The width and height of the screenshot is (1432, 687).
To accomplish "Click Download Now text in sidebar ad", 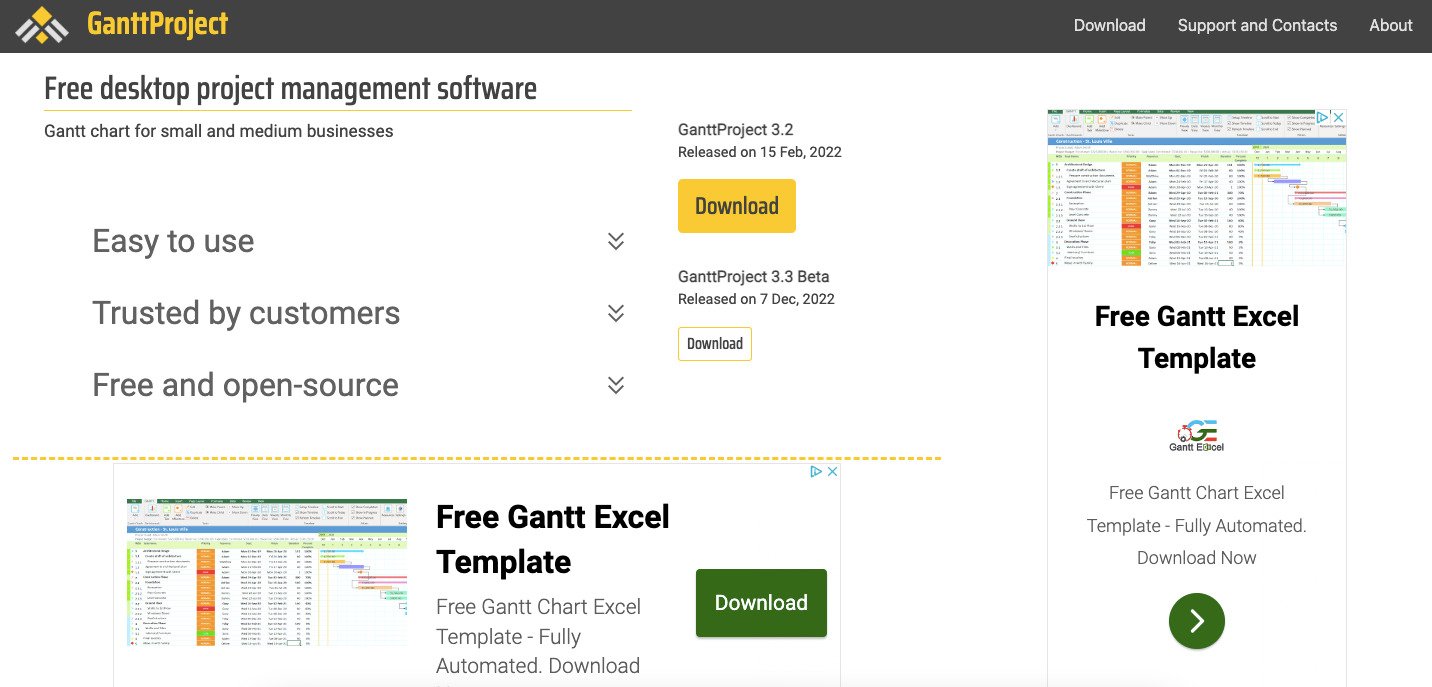I will click(x=1196, y=557).
